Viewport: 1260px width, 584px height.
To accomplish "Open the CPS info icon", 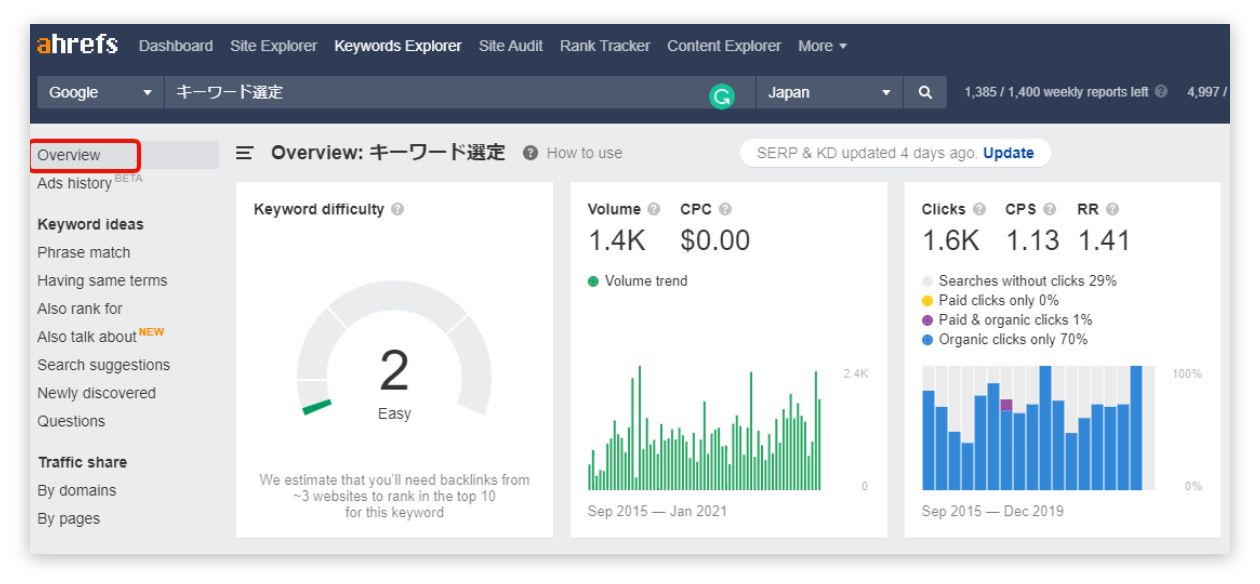I will click(1050, 210).
